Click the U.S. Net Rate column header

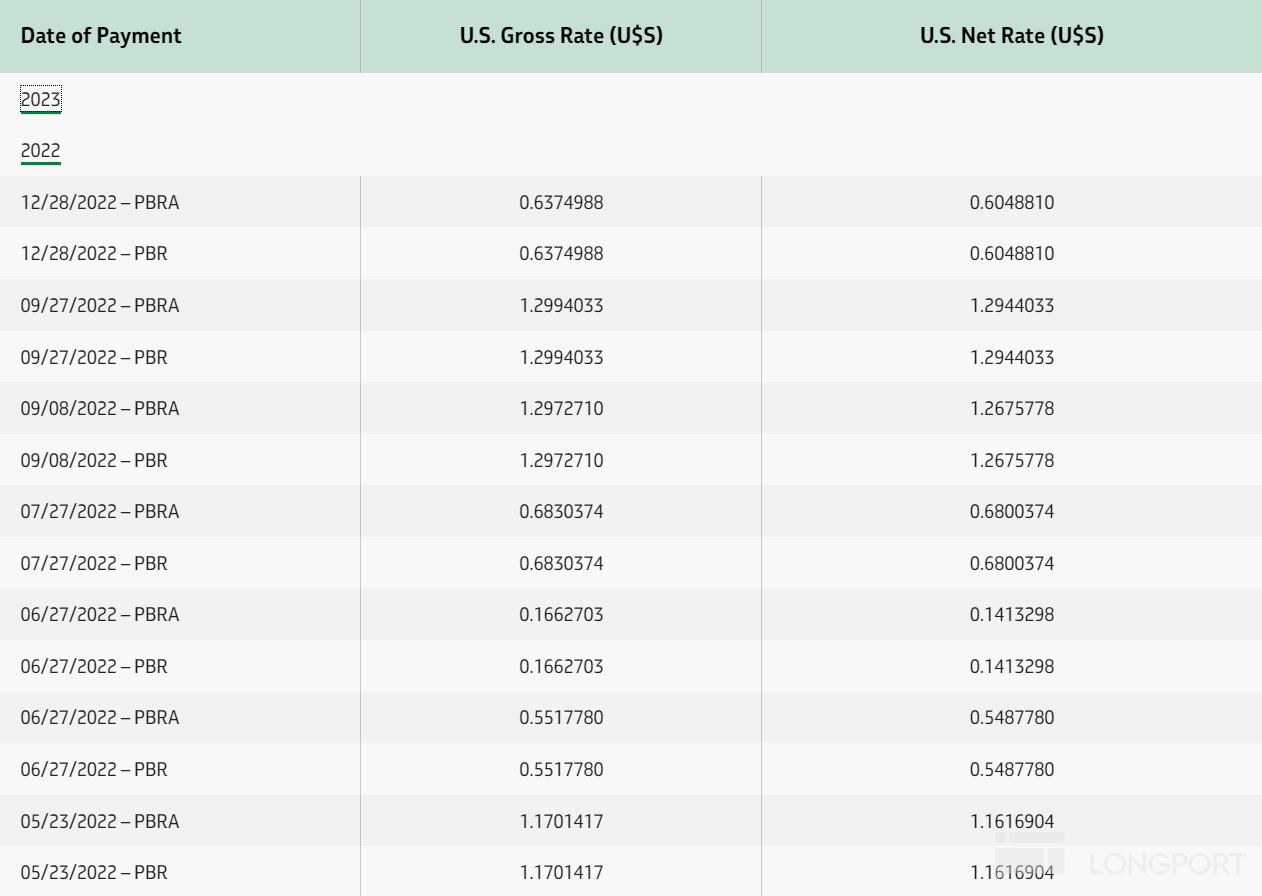1012,36
